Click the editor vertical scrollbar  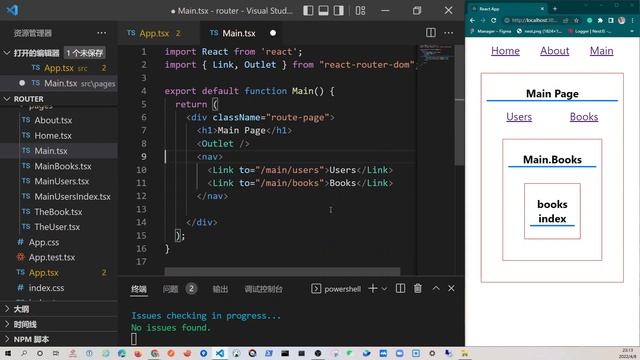click(x=459, y=105)
